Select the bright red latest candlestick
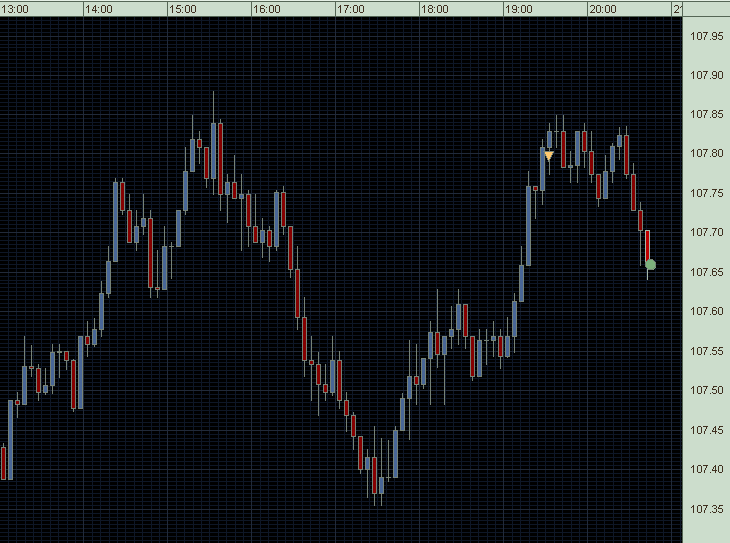The height and width of the screenshot is (543, 730). click(x=647, y=249)
